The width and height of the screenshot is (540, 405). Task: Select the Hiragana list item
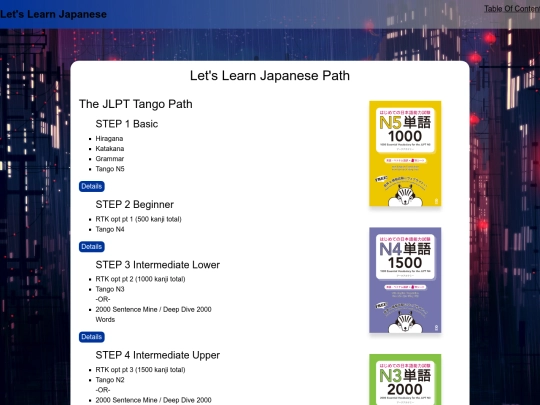click(109, 138)
